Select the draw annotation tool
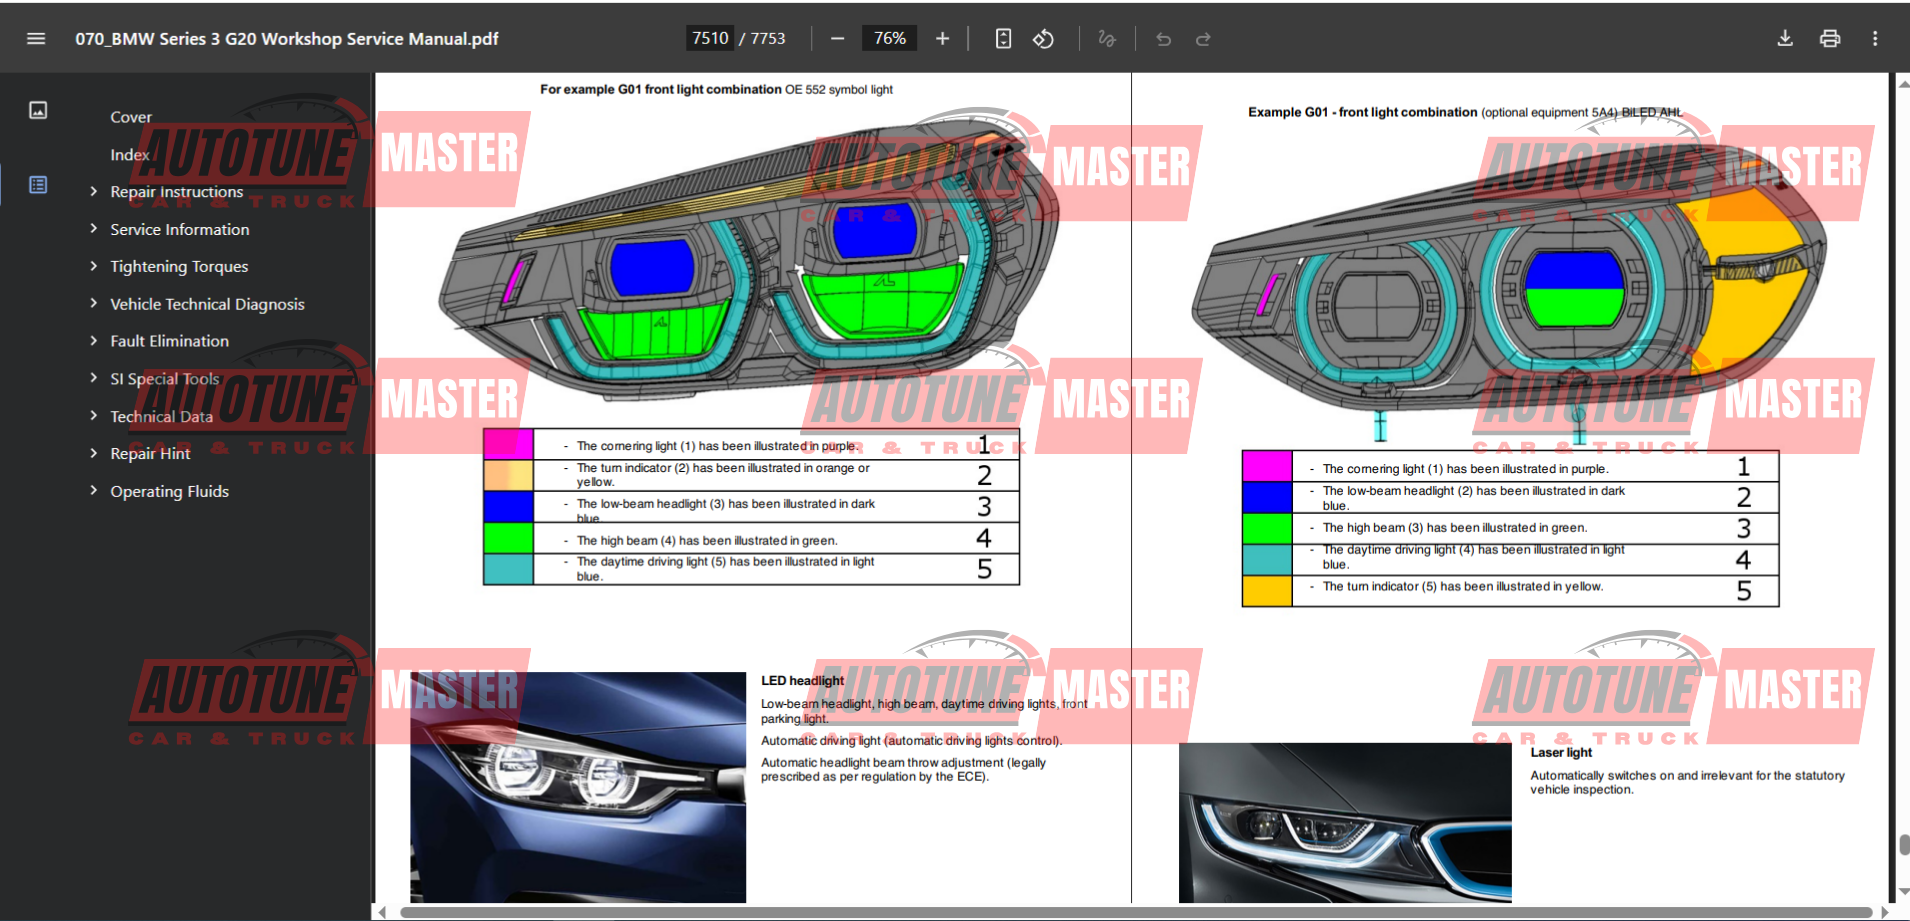Viewport: 1910px width, 921px height. tap(1107, 38)
